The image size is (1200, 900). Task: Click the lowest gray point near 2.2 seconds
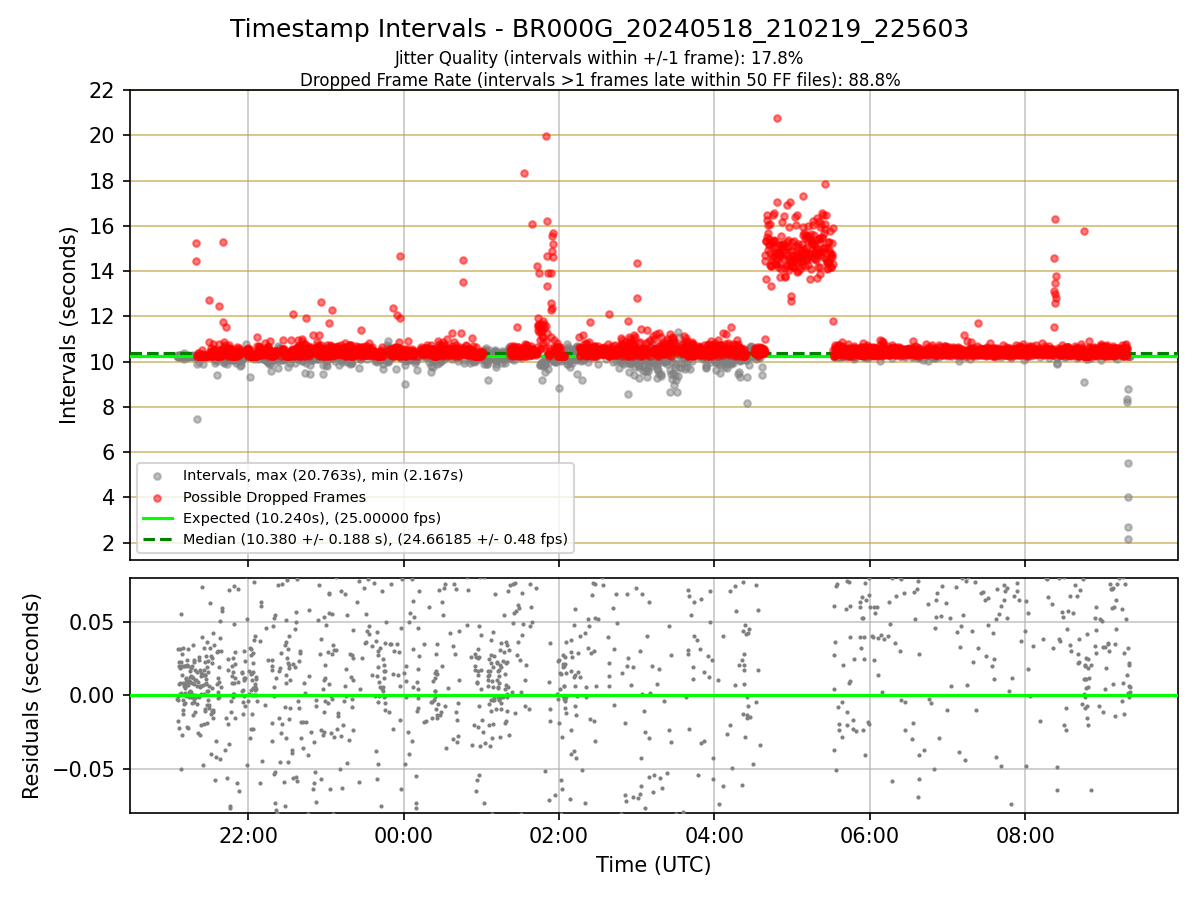tap(1128, 539)
